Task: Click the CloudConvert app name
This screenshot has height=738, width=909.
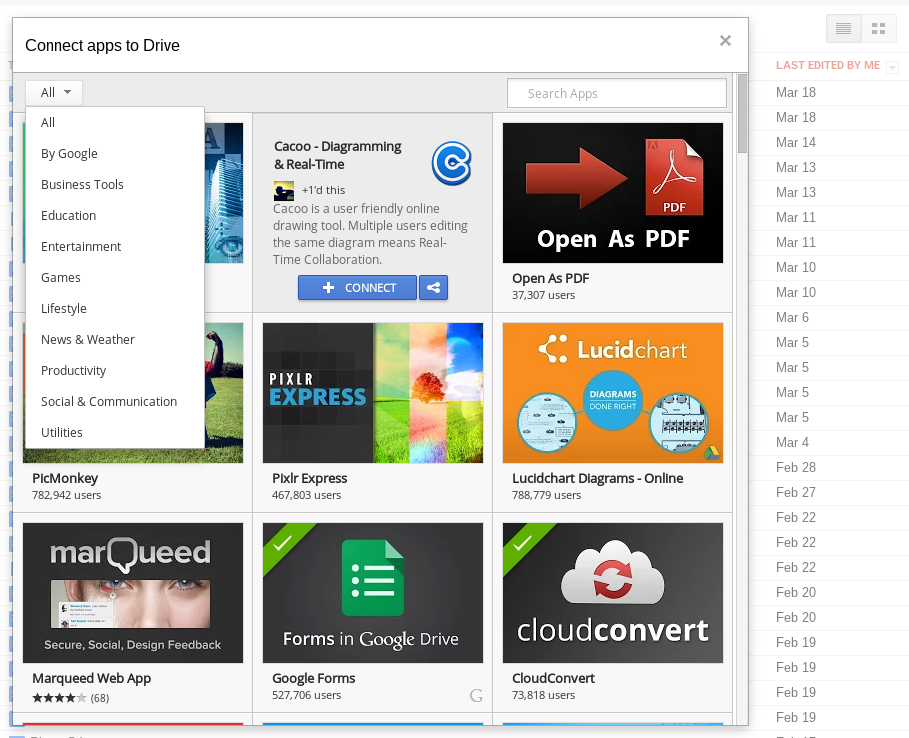Action: click(x=554, y=678)
